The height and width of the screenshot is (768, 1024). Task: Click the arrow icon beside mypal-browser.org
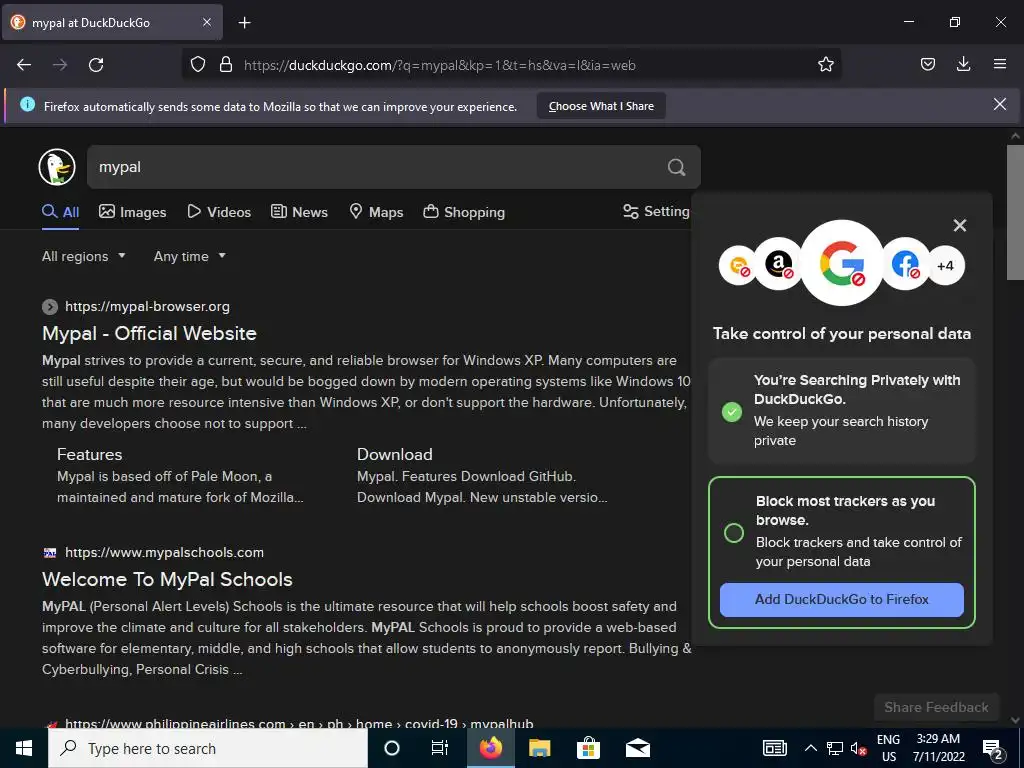click(x=50, y=306)
